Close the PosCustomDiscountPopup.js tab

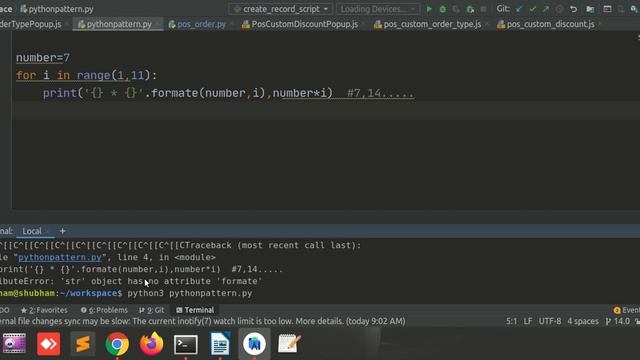(363, 24)
